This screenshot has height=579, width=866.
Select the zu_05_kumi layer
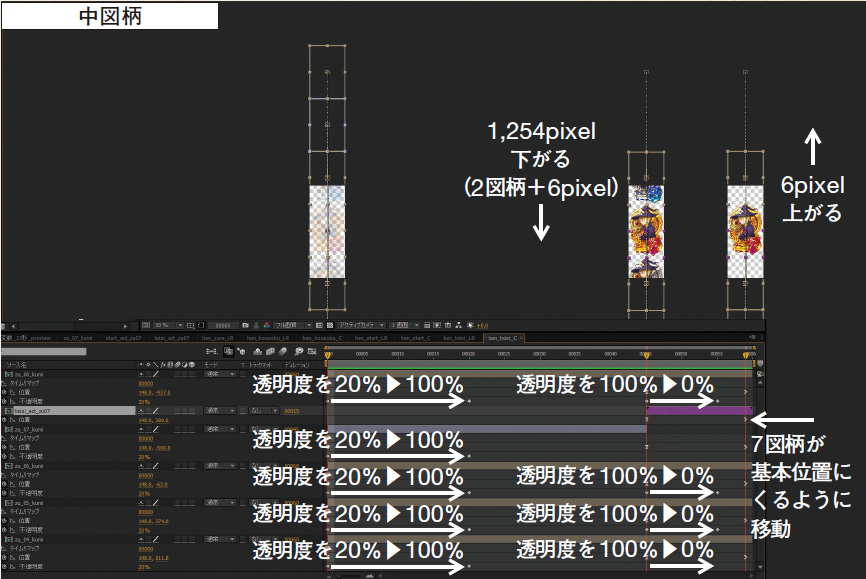(x=29, y=503)
